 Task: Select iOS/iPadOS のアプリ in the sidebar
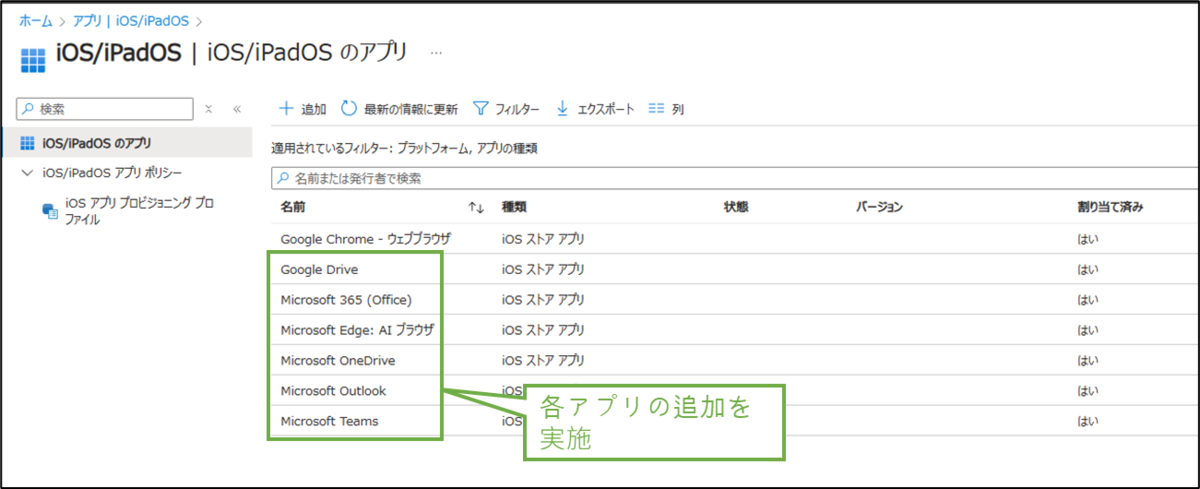(126, 142)
